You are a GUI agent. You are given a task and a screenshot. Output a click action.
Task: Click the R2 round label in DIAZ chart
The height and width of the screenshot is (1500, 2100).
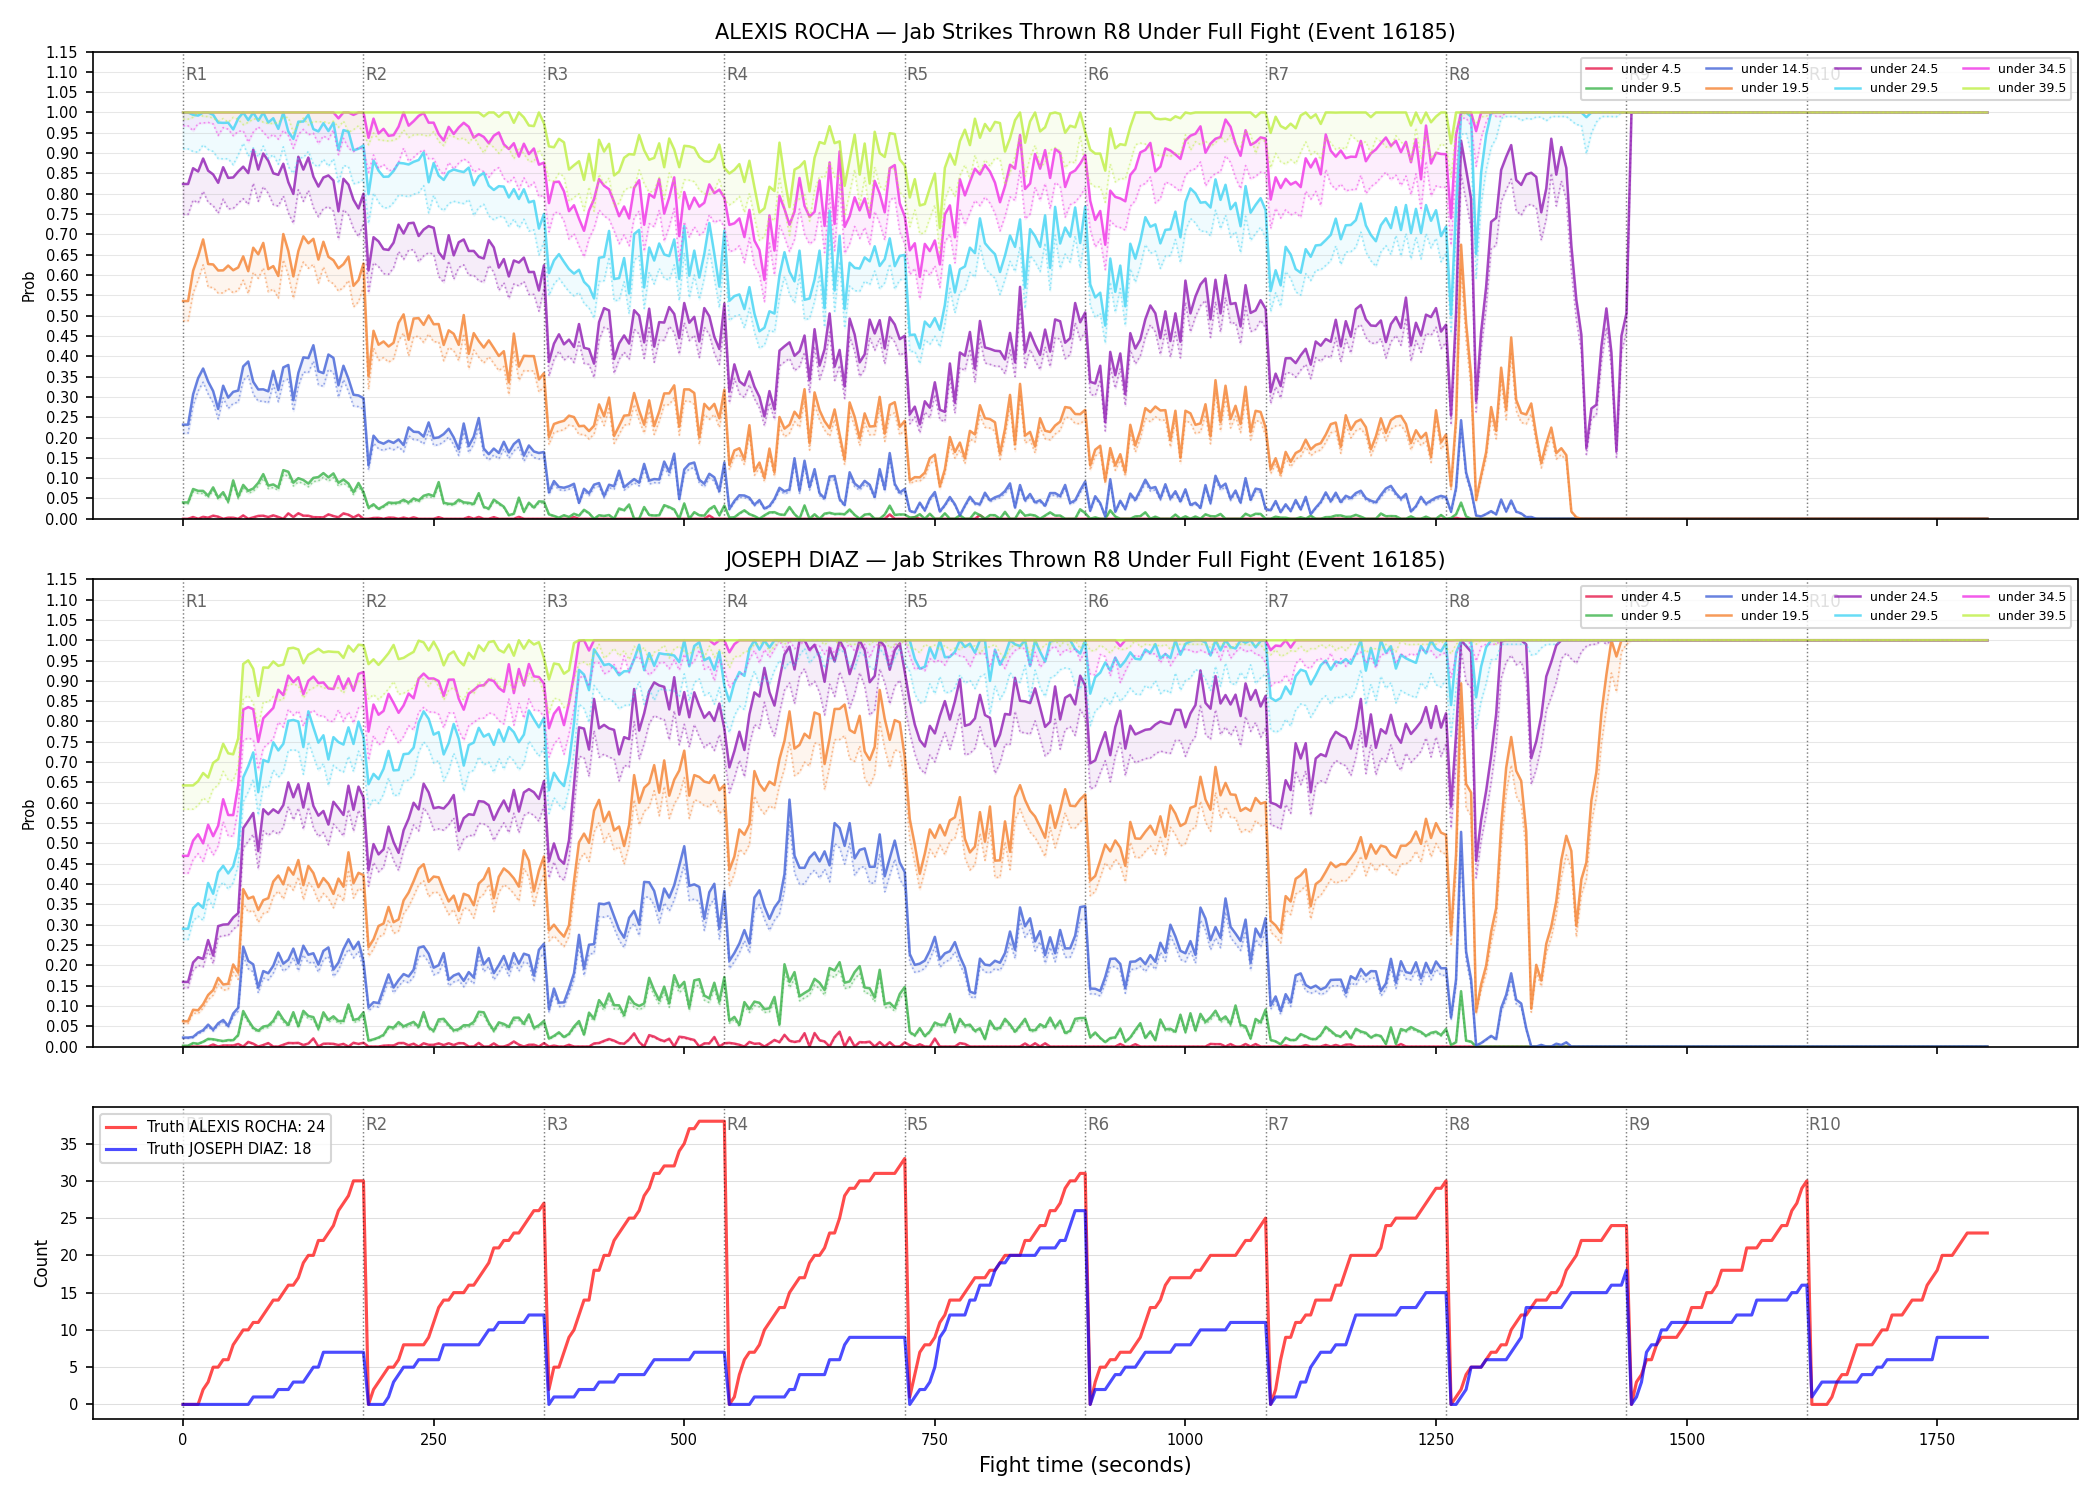click(376, 601)
